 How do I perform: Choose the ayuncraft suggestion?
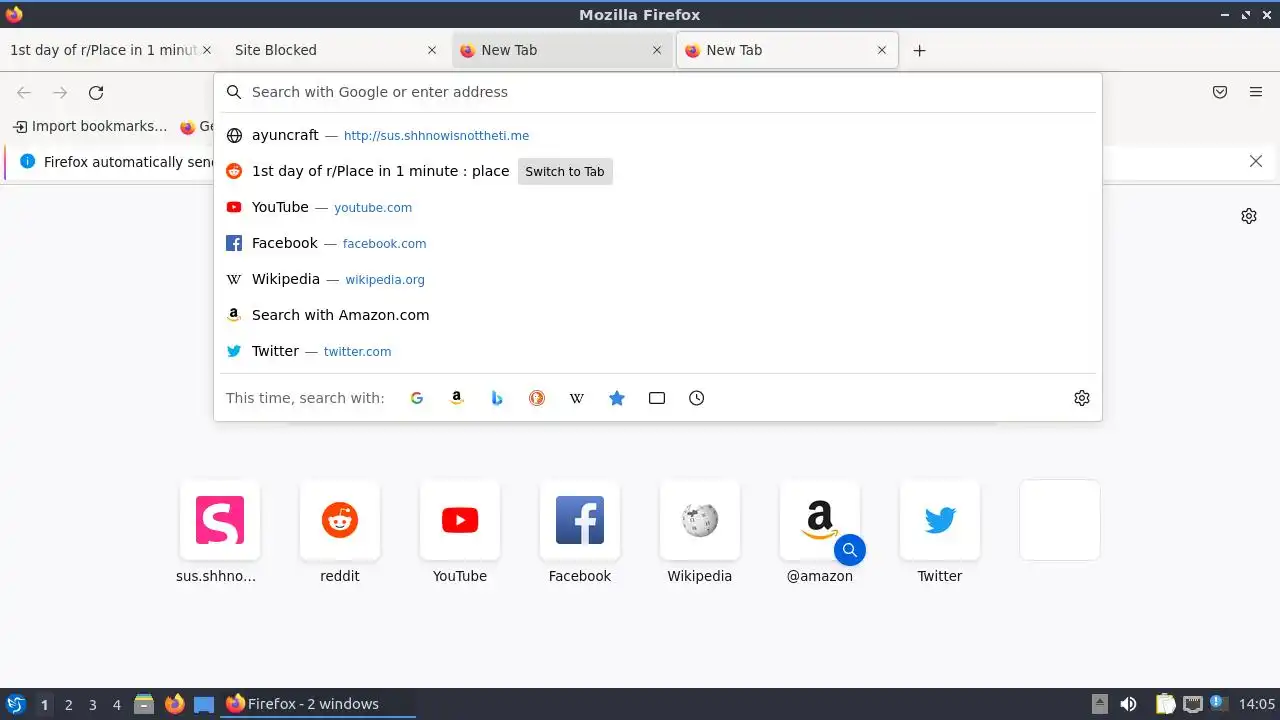pos(658,135)
